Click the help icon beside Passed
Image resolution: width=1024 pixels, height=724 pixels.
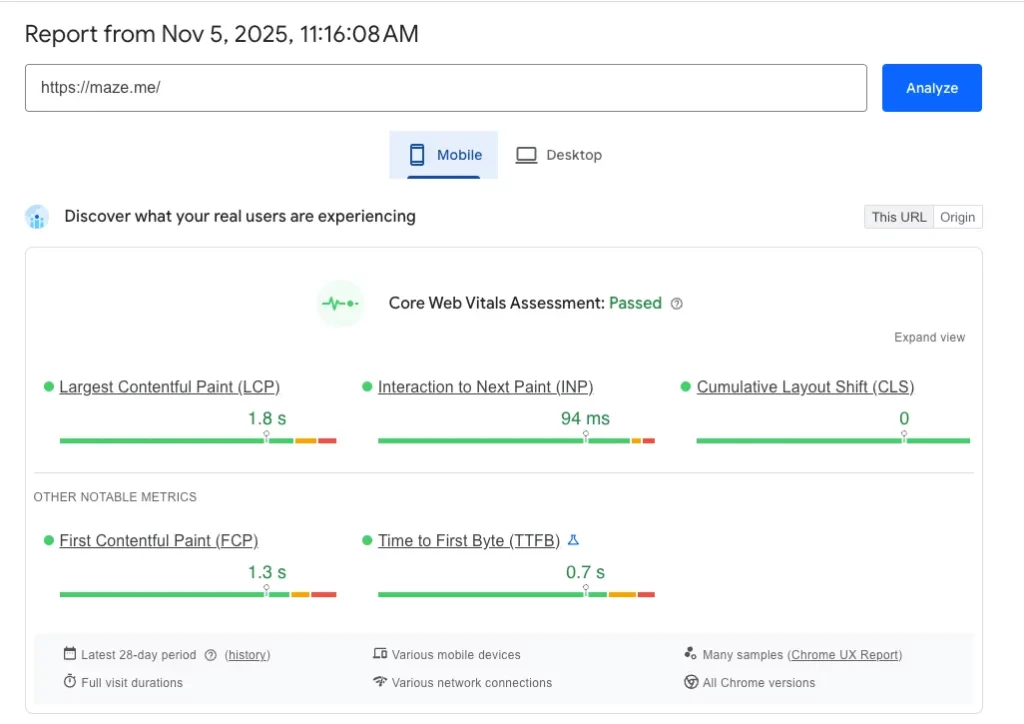[x=677, y=304]
